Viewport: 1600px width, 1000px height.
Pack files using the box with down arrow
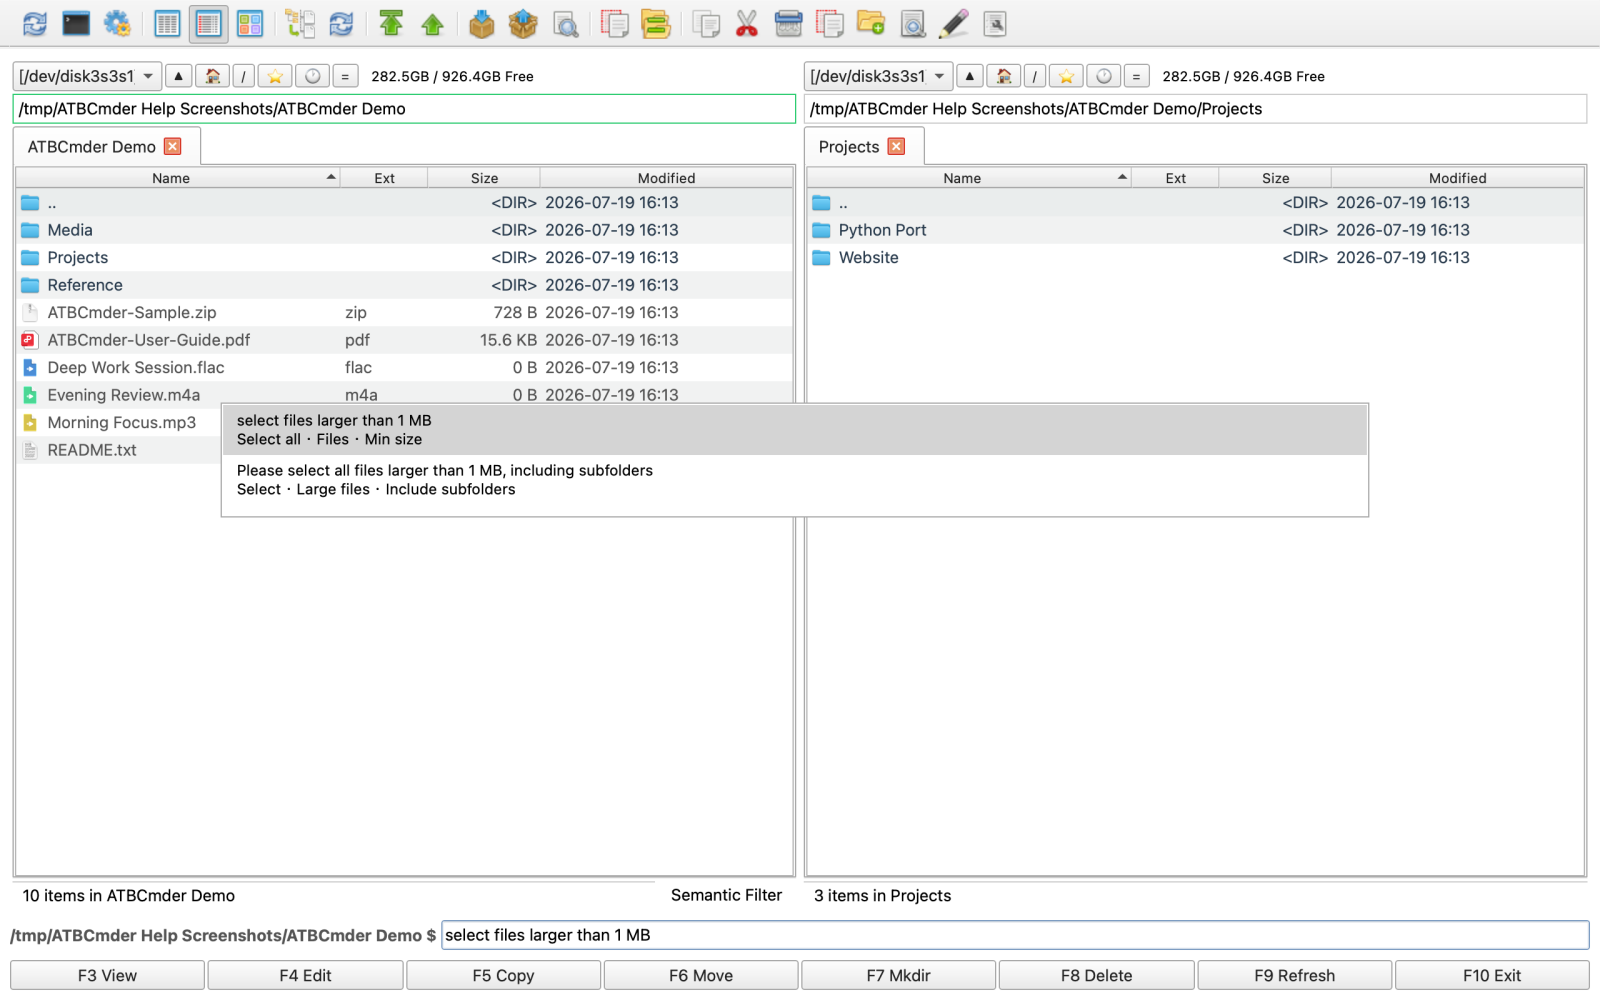tap(482, 24)
